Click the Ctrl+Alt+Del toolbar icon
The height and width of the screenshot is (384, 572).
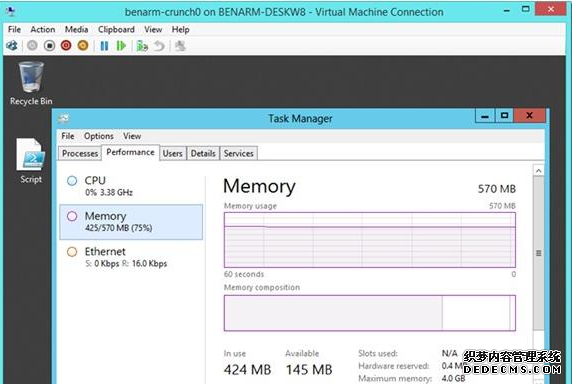coord(12,46)
